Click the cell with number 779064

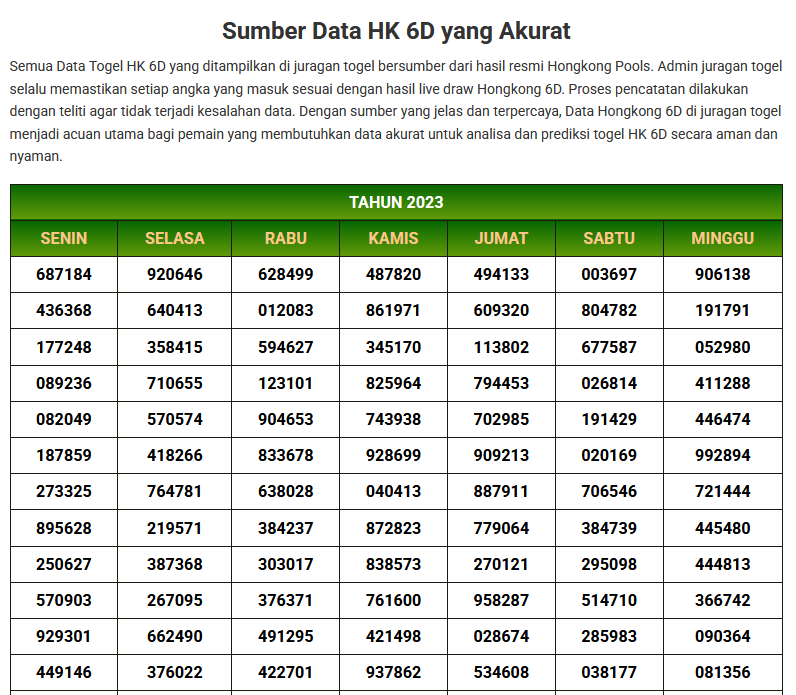502,528
